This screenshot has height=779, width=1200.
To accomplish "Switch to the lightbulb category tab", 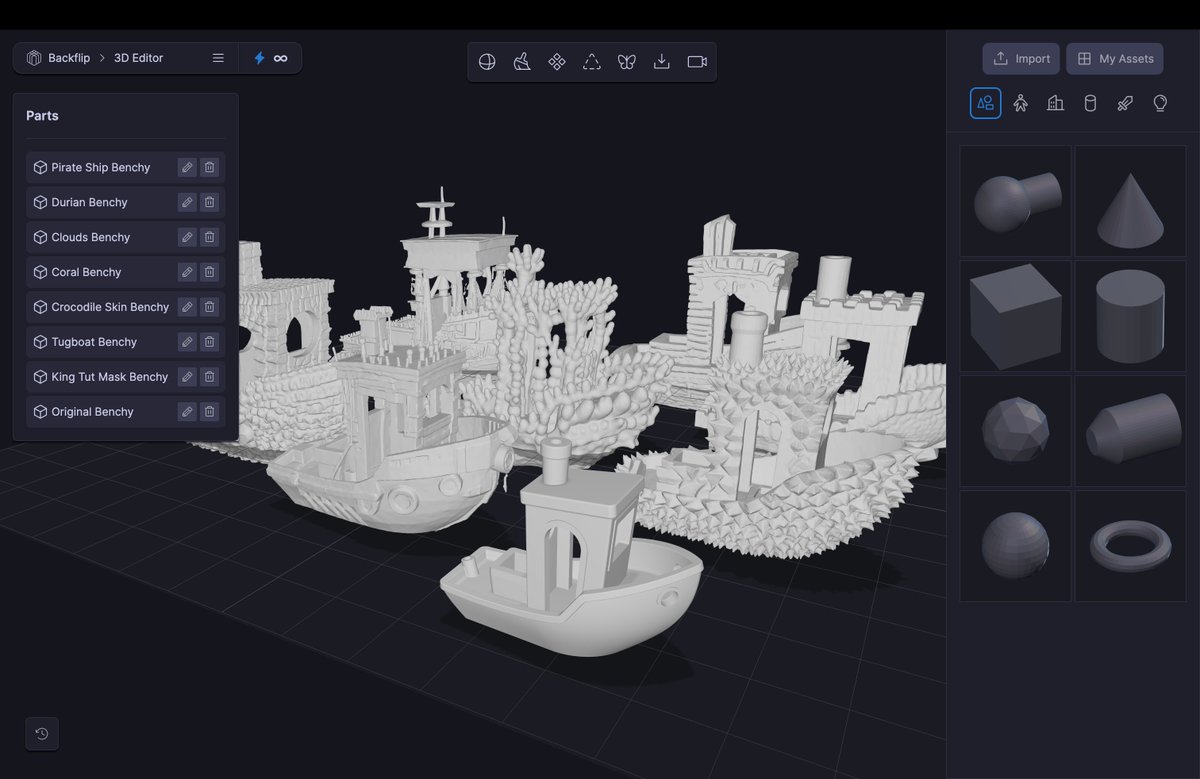I will (1160, 103).
